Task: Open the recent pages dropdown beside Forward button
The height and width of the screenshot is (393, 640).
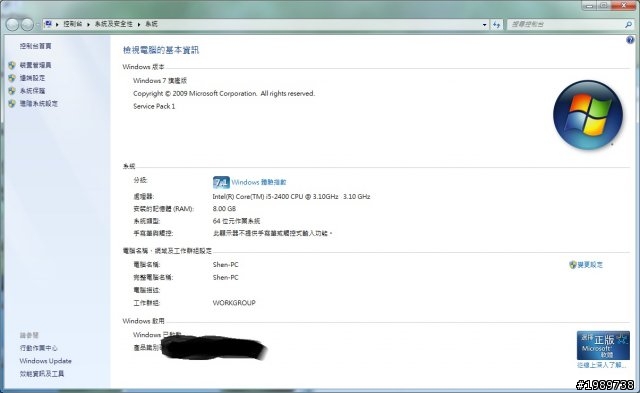Action: [x=38, y=24]
